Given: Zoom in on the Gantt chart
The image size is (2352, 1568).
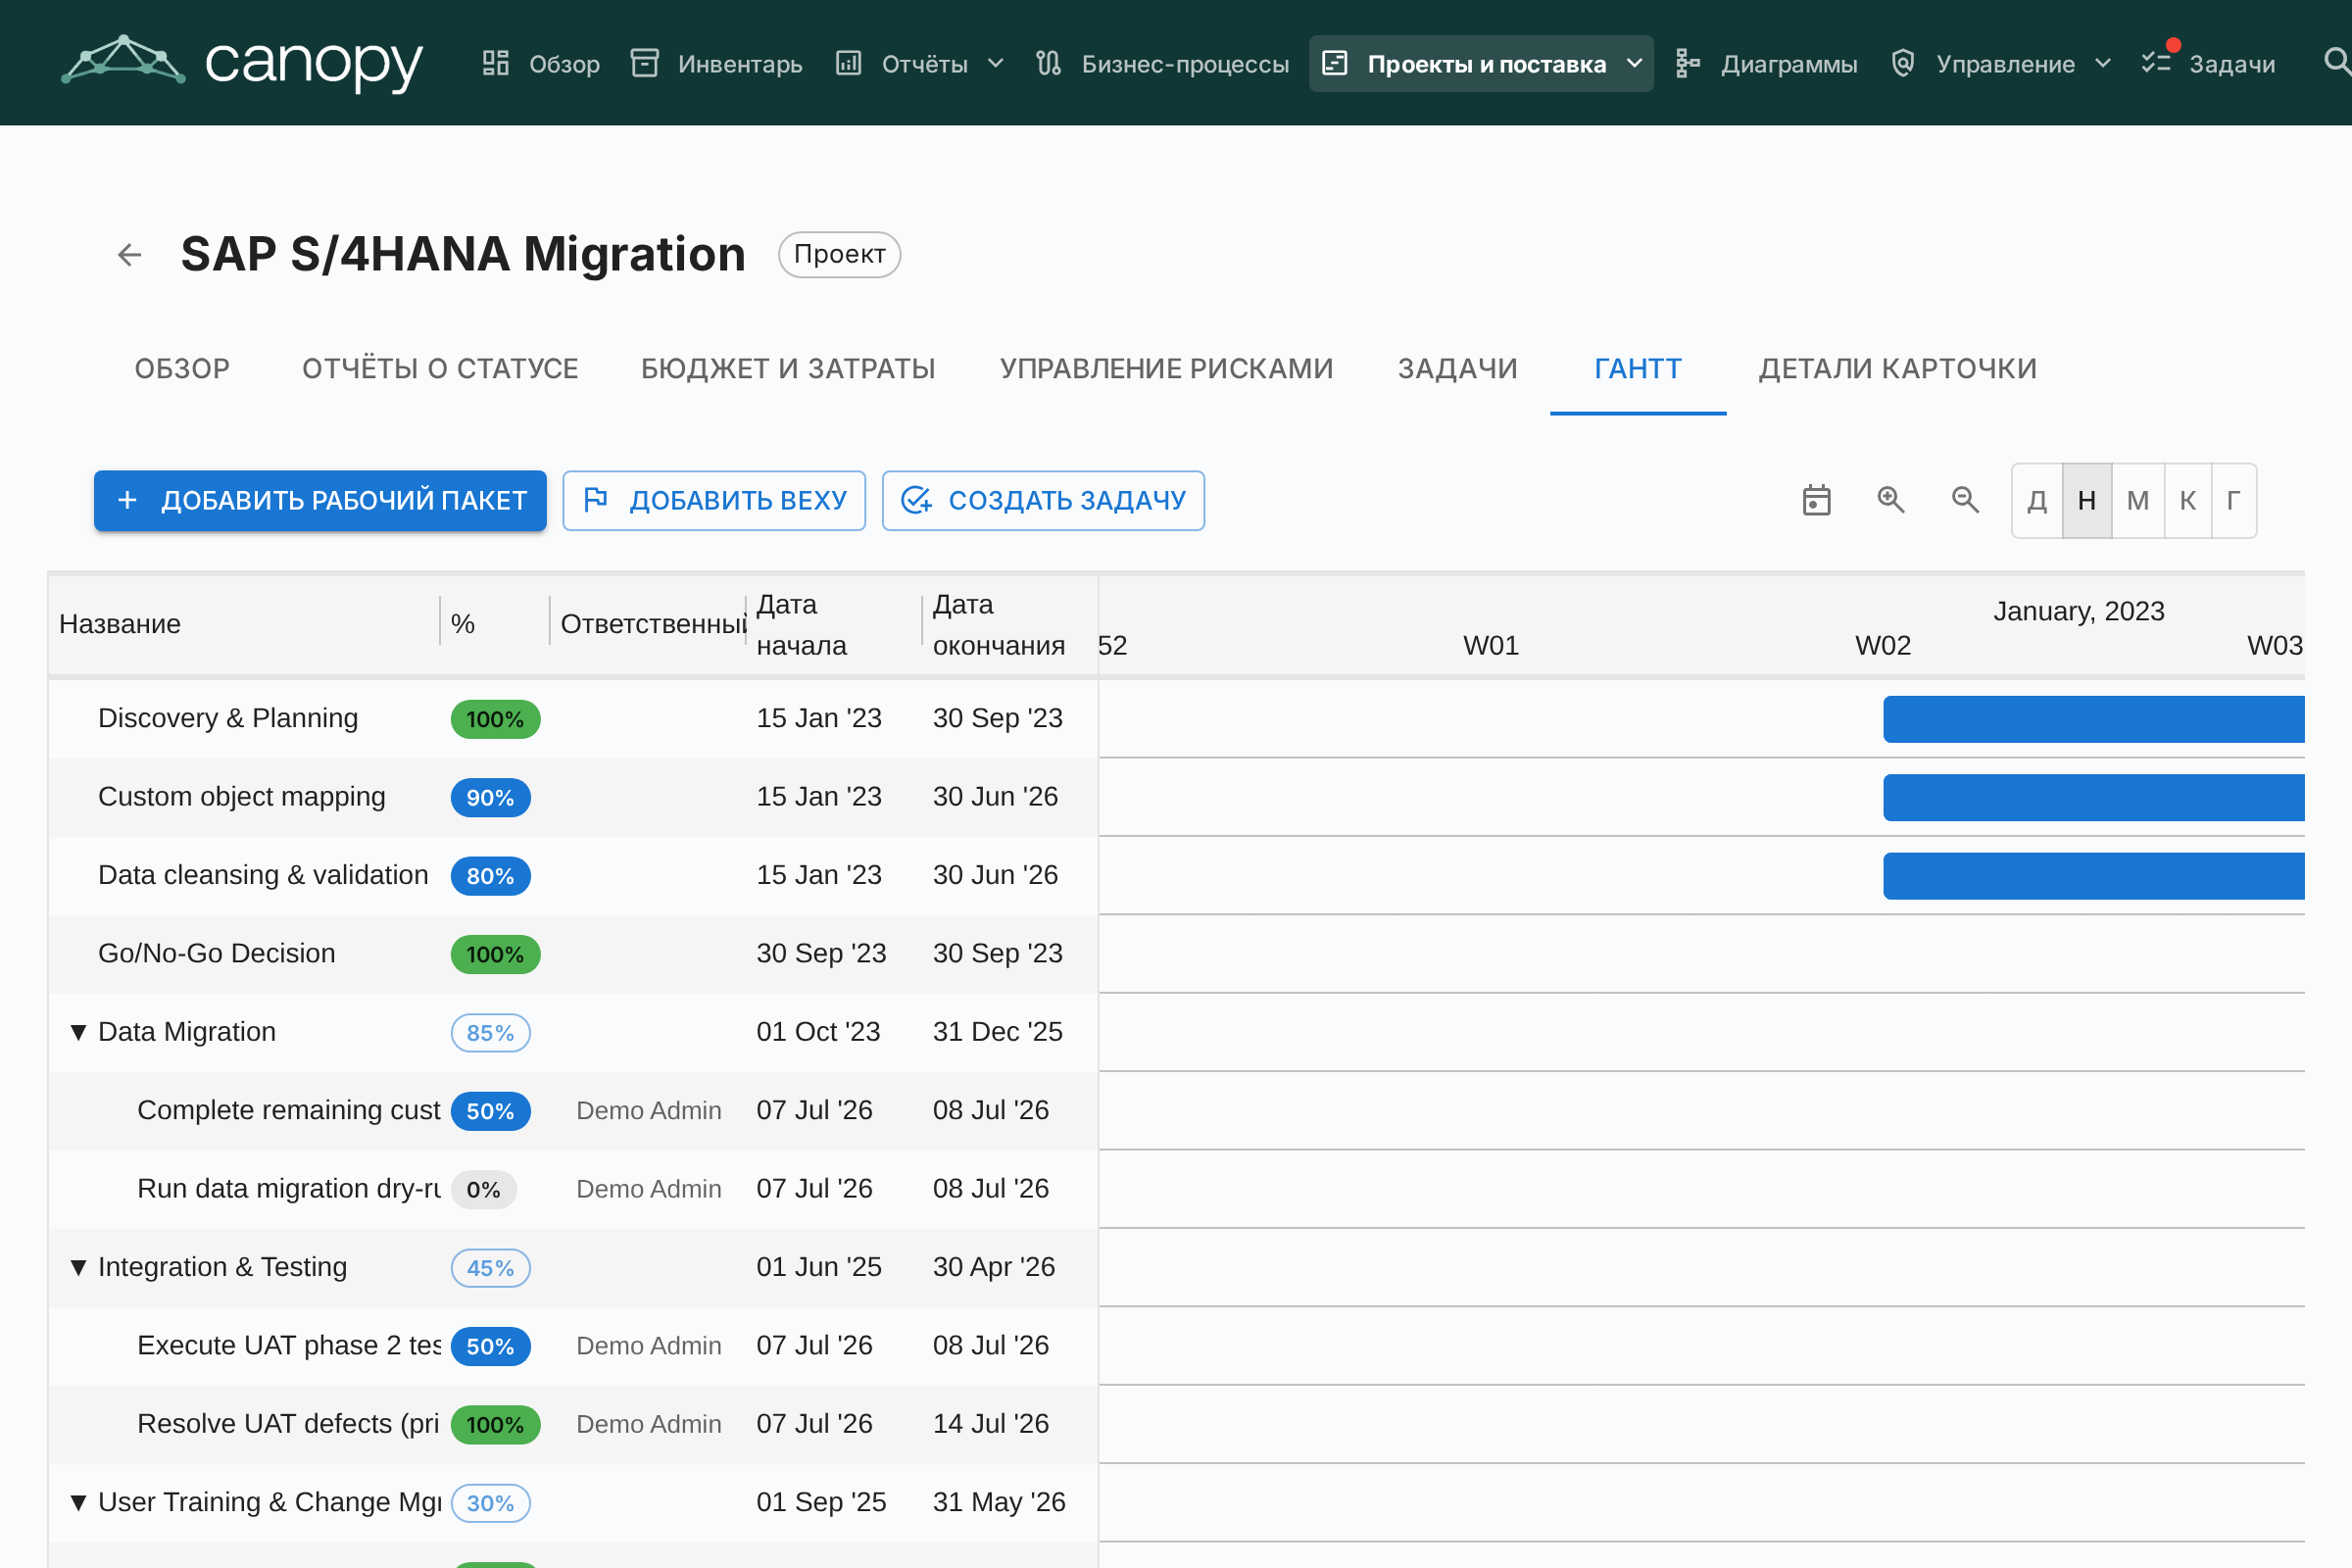Looking at the screenshot, I should (1891, 500).
